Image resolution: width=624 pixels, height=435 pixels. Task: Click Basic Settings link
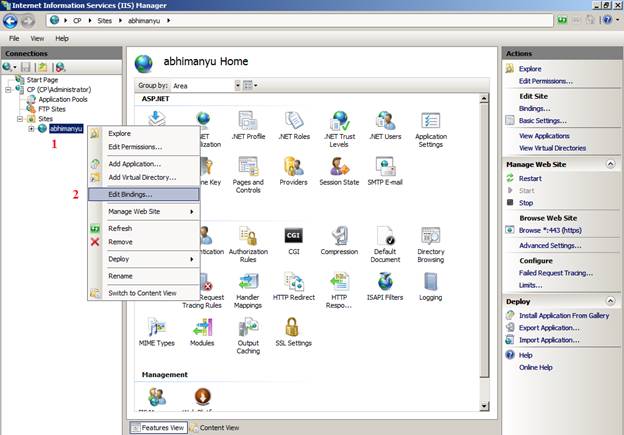click(542, 121)
